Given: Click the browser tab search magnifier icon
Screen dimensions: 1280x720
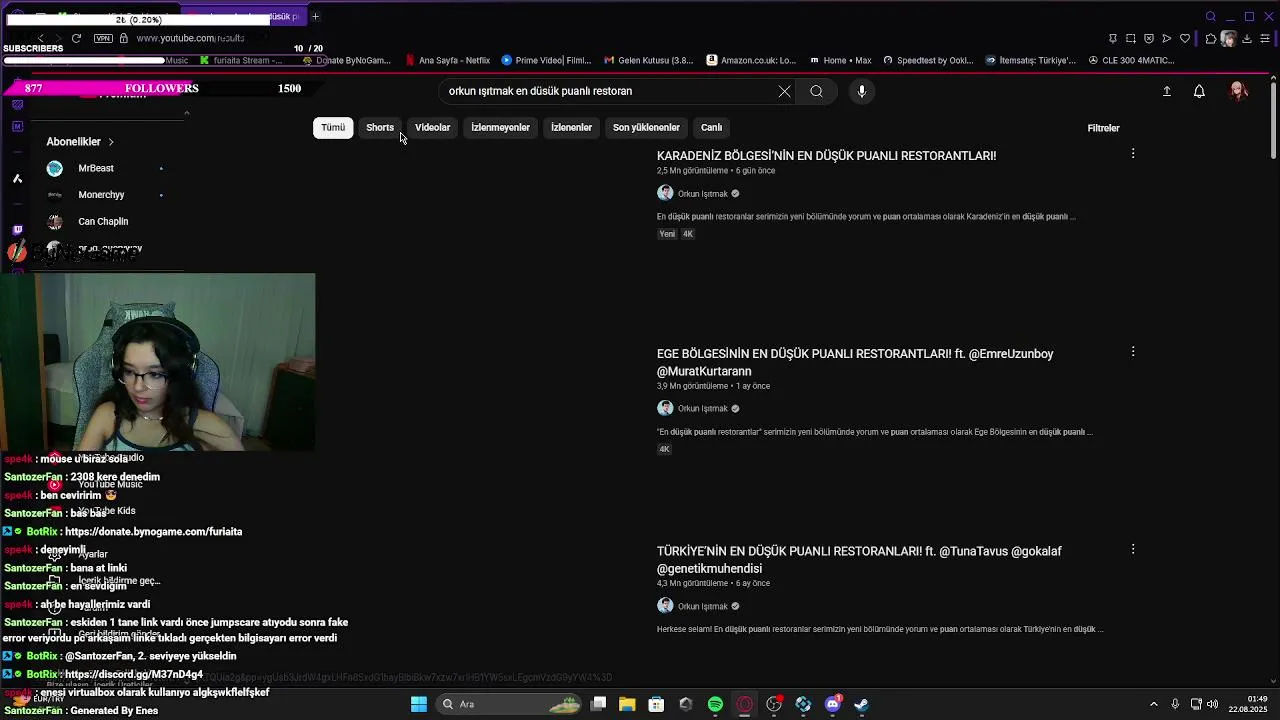Looking at the screenshot, I should coord(1211,16).
